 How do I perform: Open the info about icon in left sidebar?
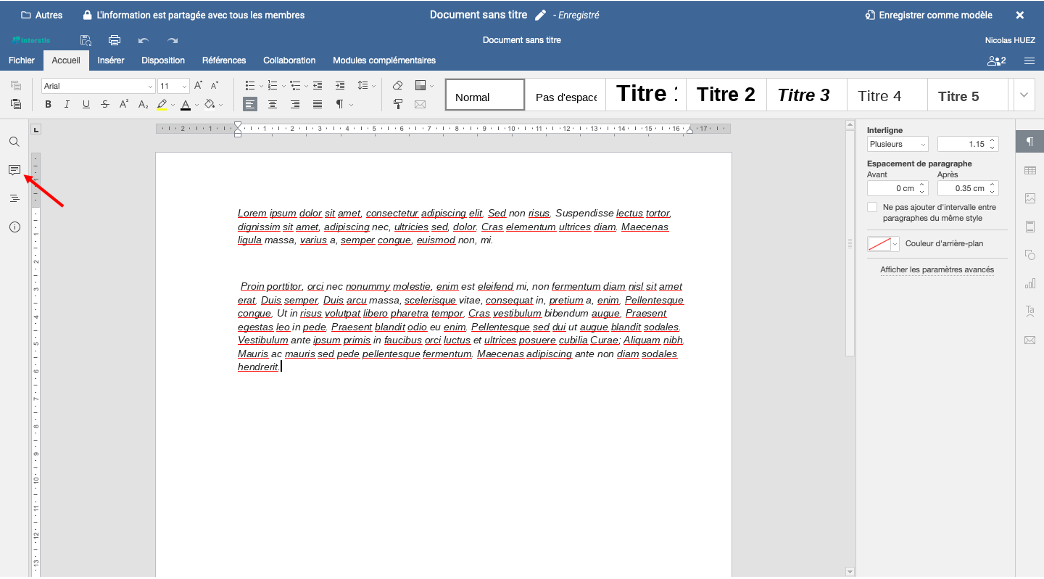pyautogui.click(x=14, y=227)
